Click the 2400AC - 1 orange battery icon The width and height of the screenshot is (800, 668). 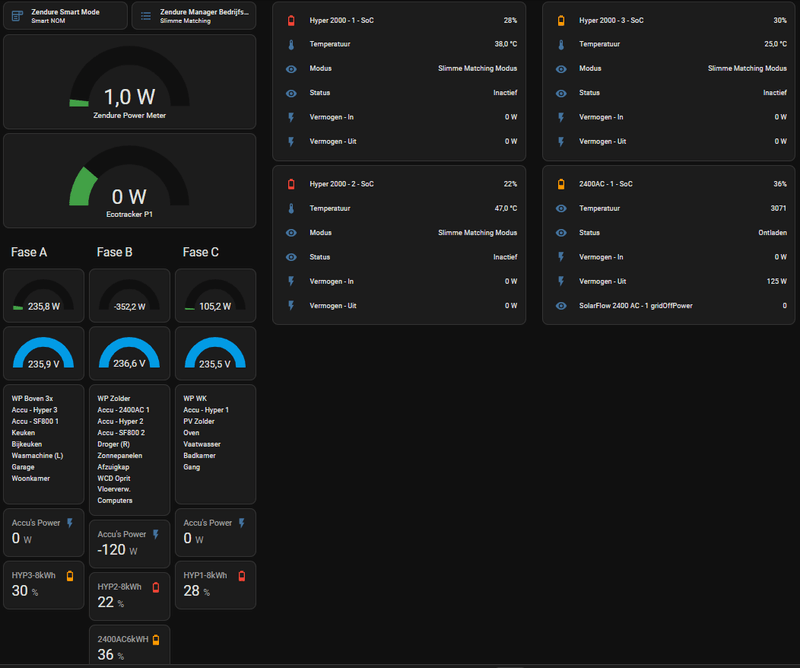[x=561, y=184]
